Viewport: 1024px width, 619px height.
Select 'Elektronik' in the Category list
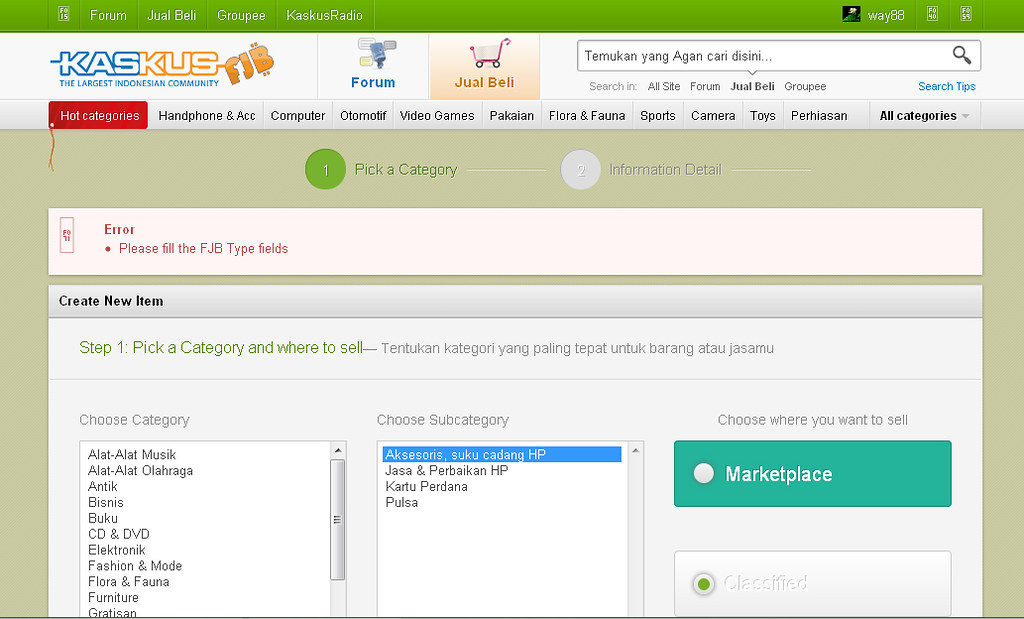(x=117, y=550)
